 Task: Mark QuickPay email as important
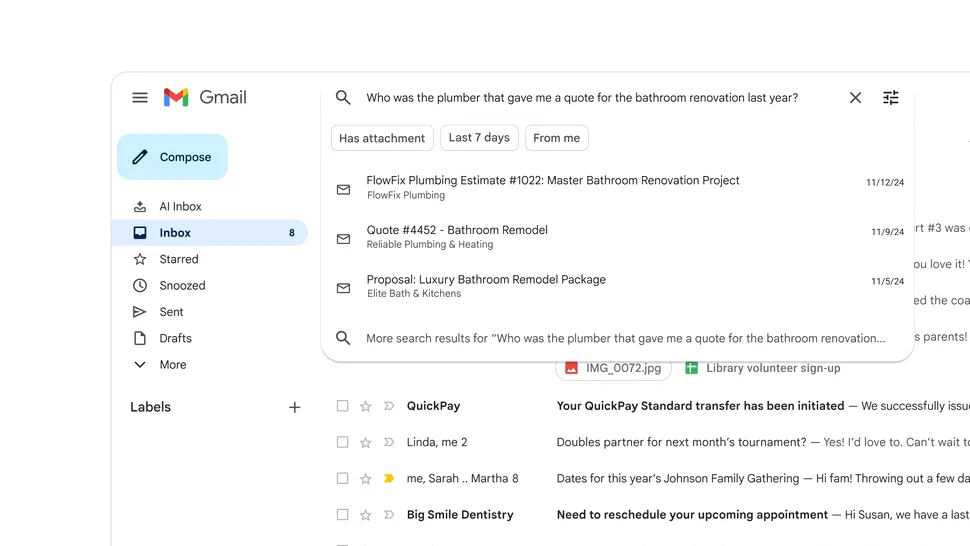tap(388, 406)
